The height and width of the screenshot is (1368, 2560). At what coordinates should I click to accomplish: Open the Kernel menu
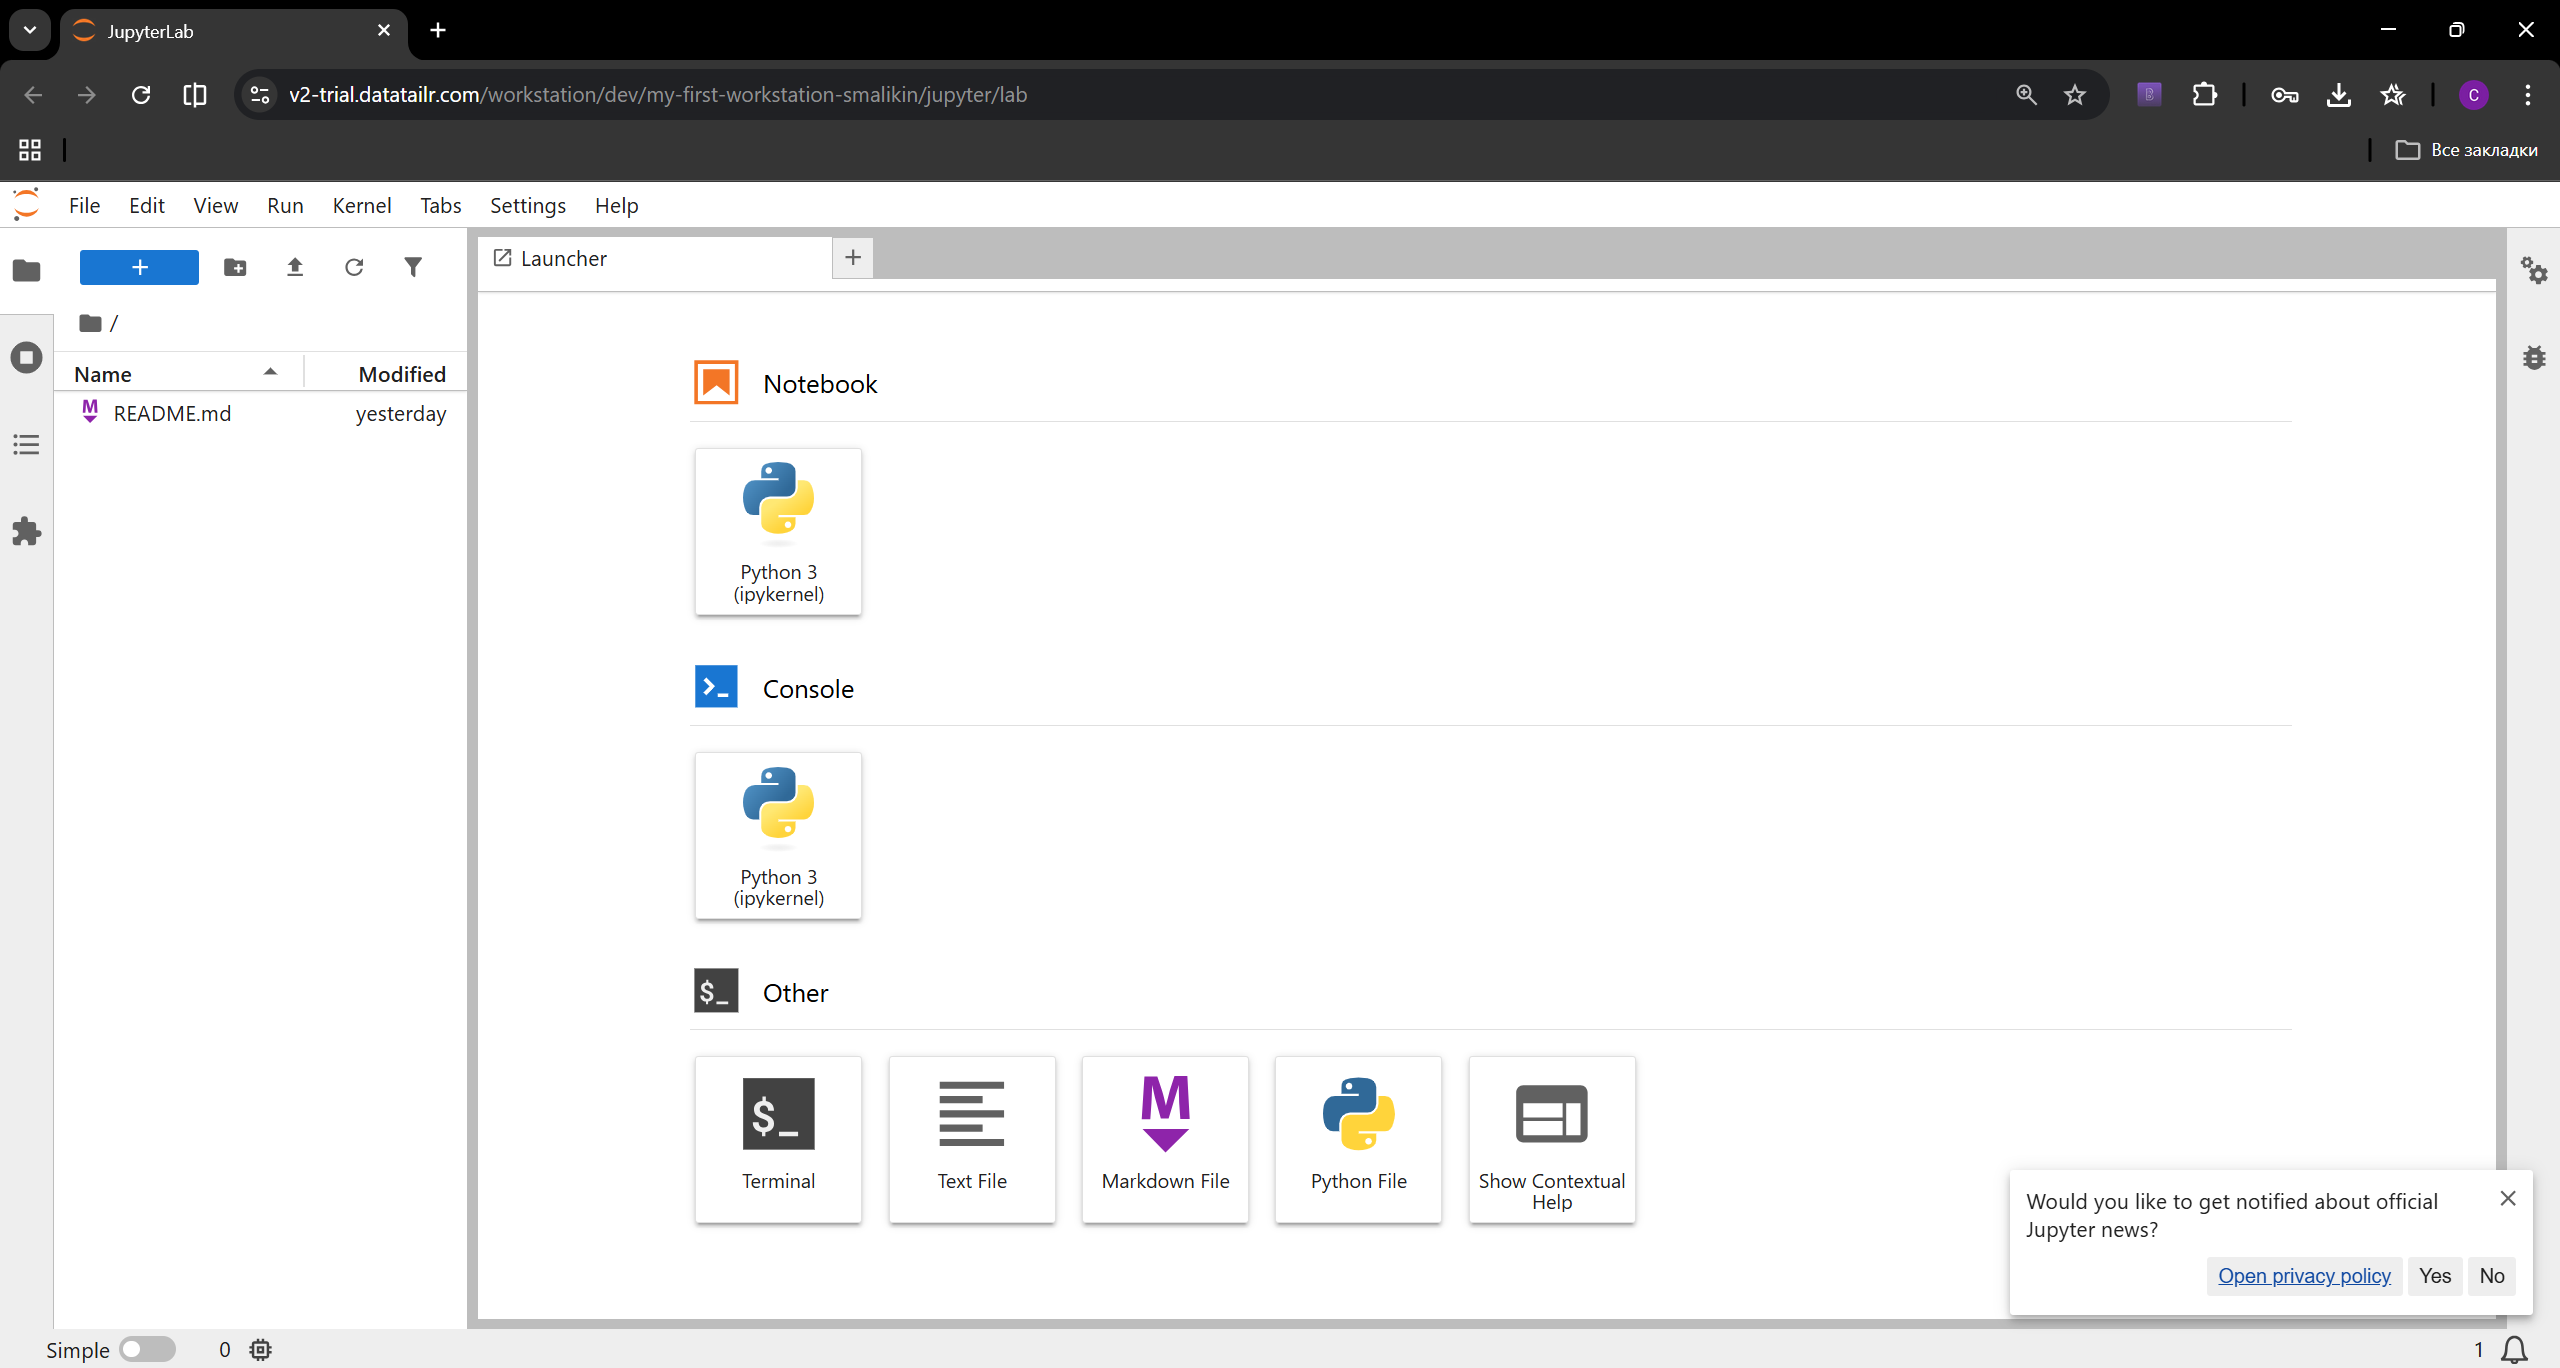(x=362, y=205)
